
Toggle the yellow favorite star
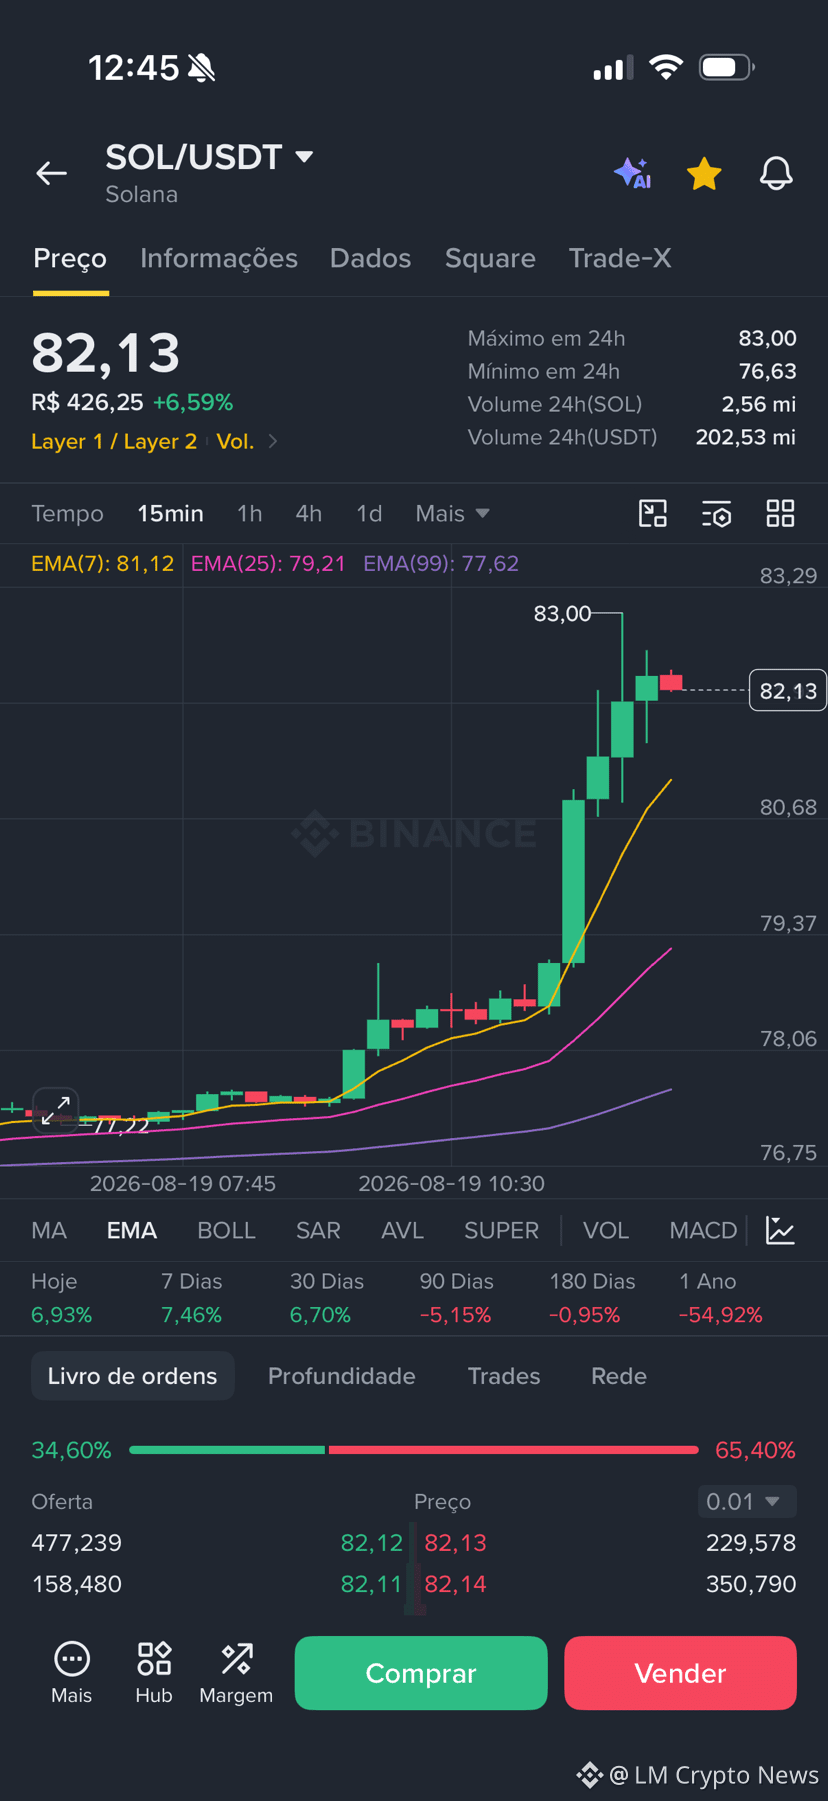(704, 173)
